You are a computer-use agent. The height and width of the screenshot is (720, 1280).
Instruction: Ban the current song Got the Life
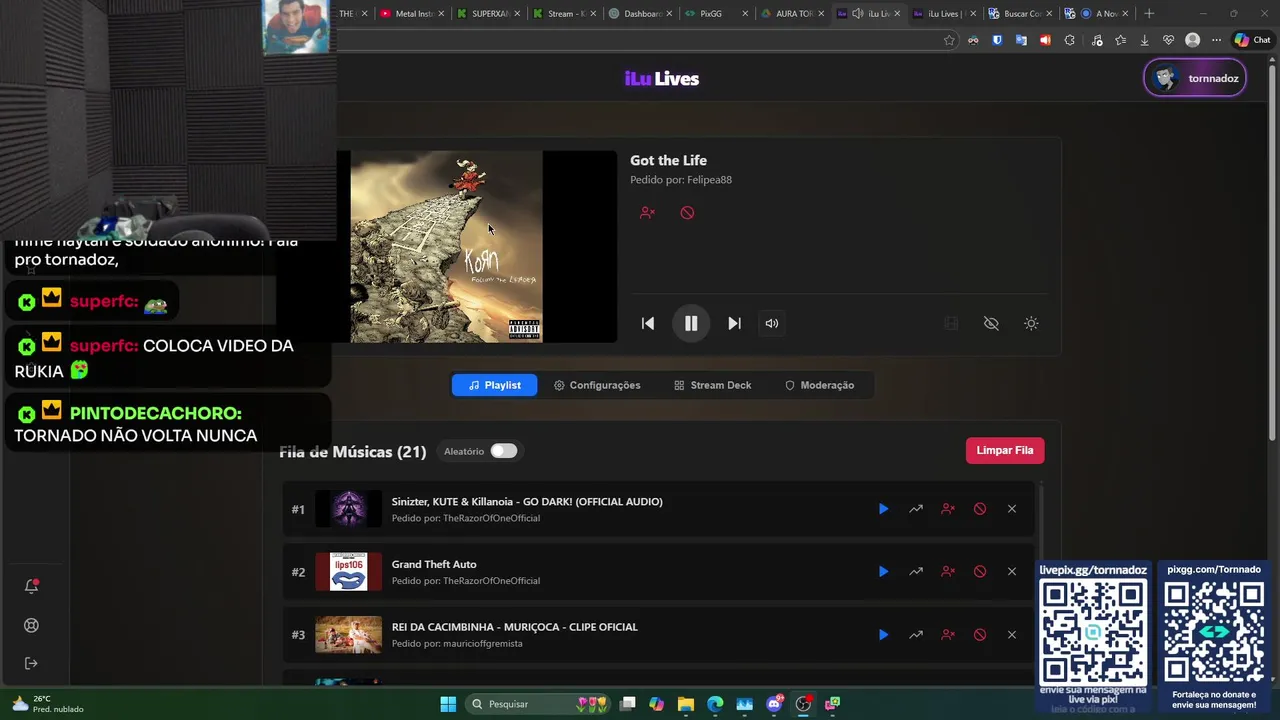pyautogui.click(x=687, y=212)
